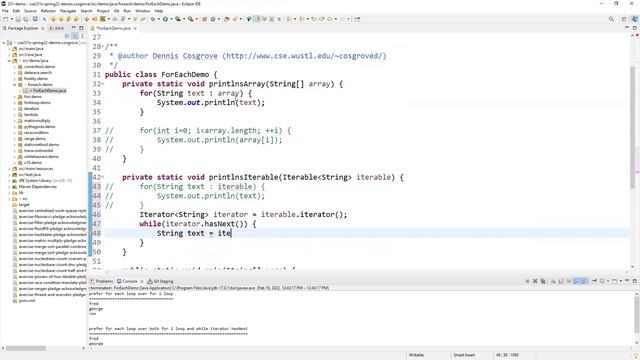
Task: Collapse the src/demo/java folder
Action: [9, 60]
